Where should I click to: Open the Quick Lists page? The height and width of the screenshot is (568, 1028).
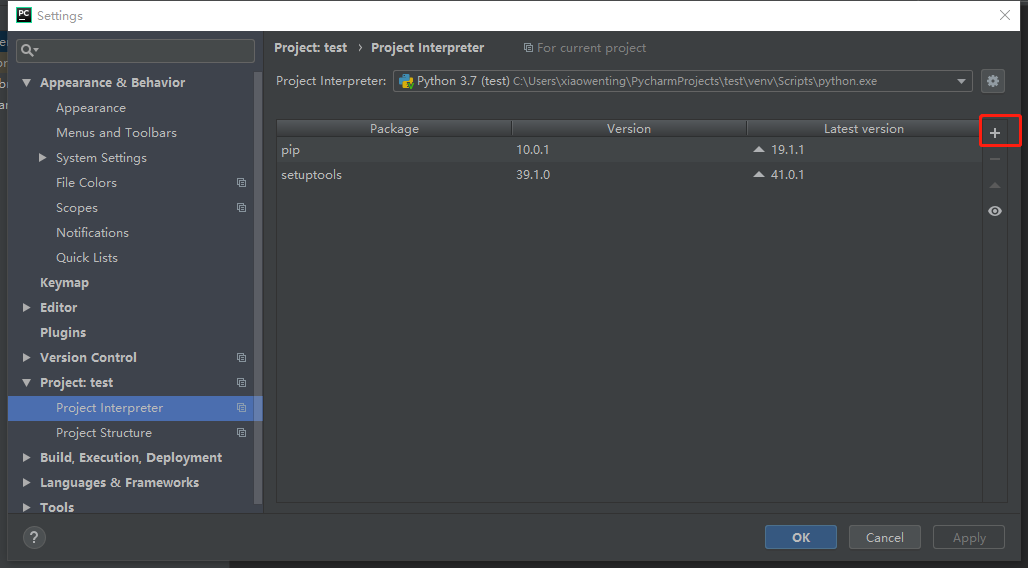click(87, 258)
